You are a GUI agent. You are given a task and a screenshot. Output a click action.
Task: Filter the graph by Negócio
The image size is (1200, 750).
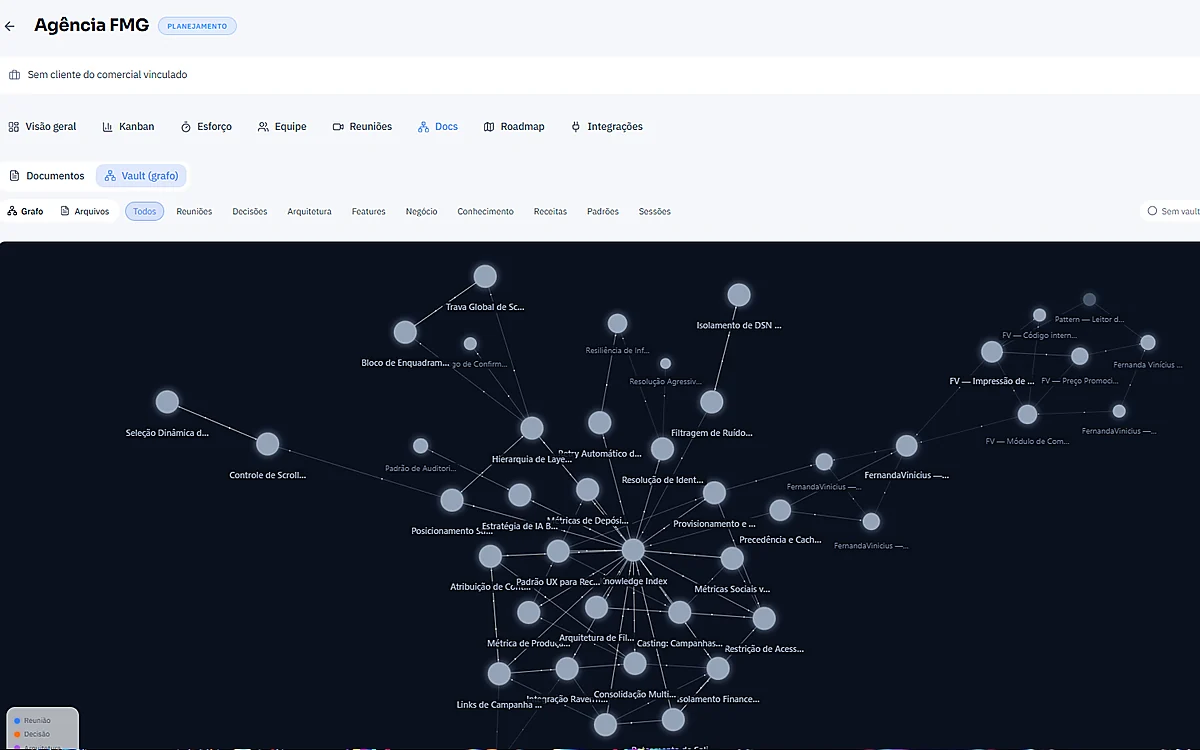tap(421, 211)
